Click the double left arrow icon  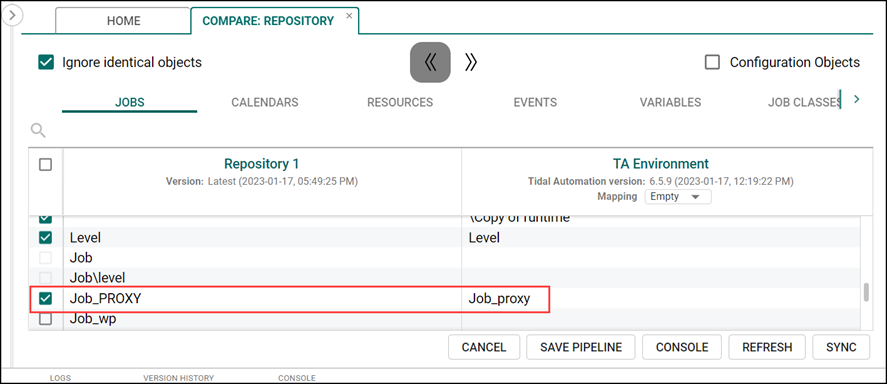point(430,62)
